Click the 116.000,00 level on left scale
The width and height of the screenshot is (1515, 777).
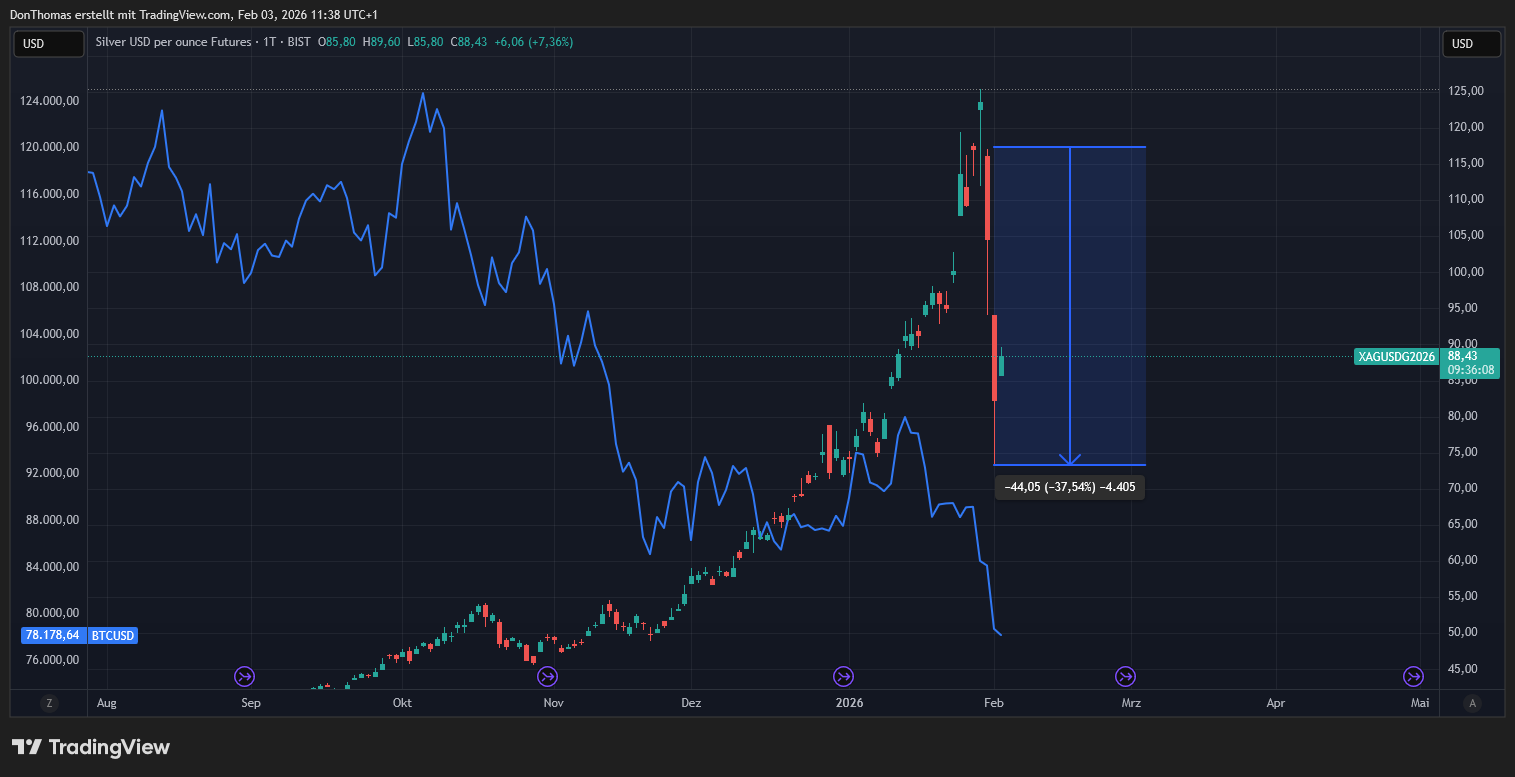(49, 193)
